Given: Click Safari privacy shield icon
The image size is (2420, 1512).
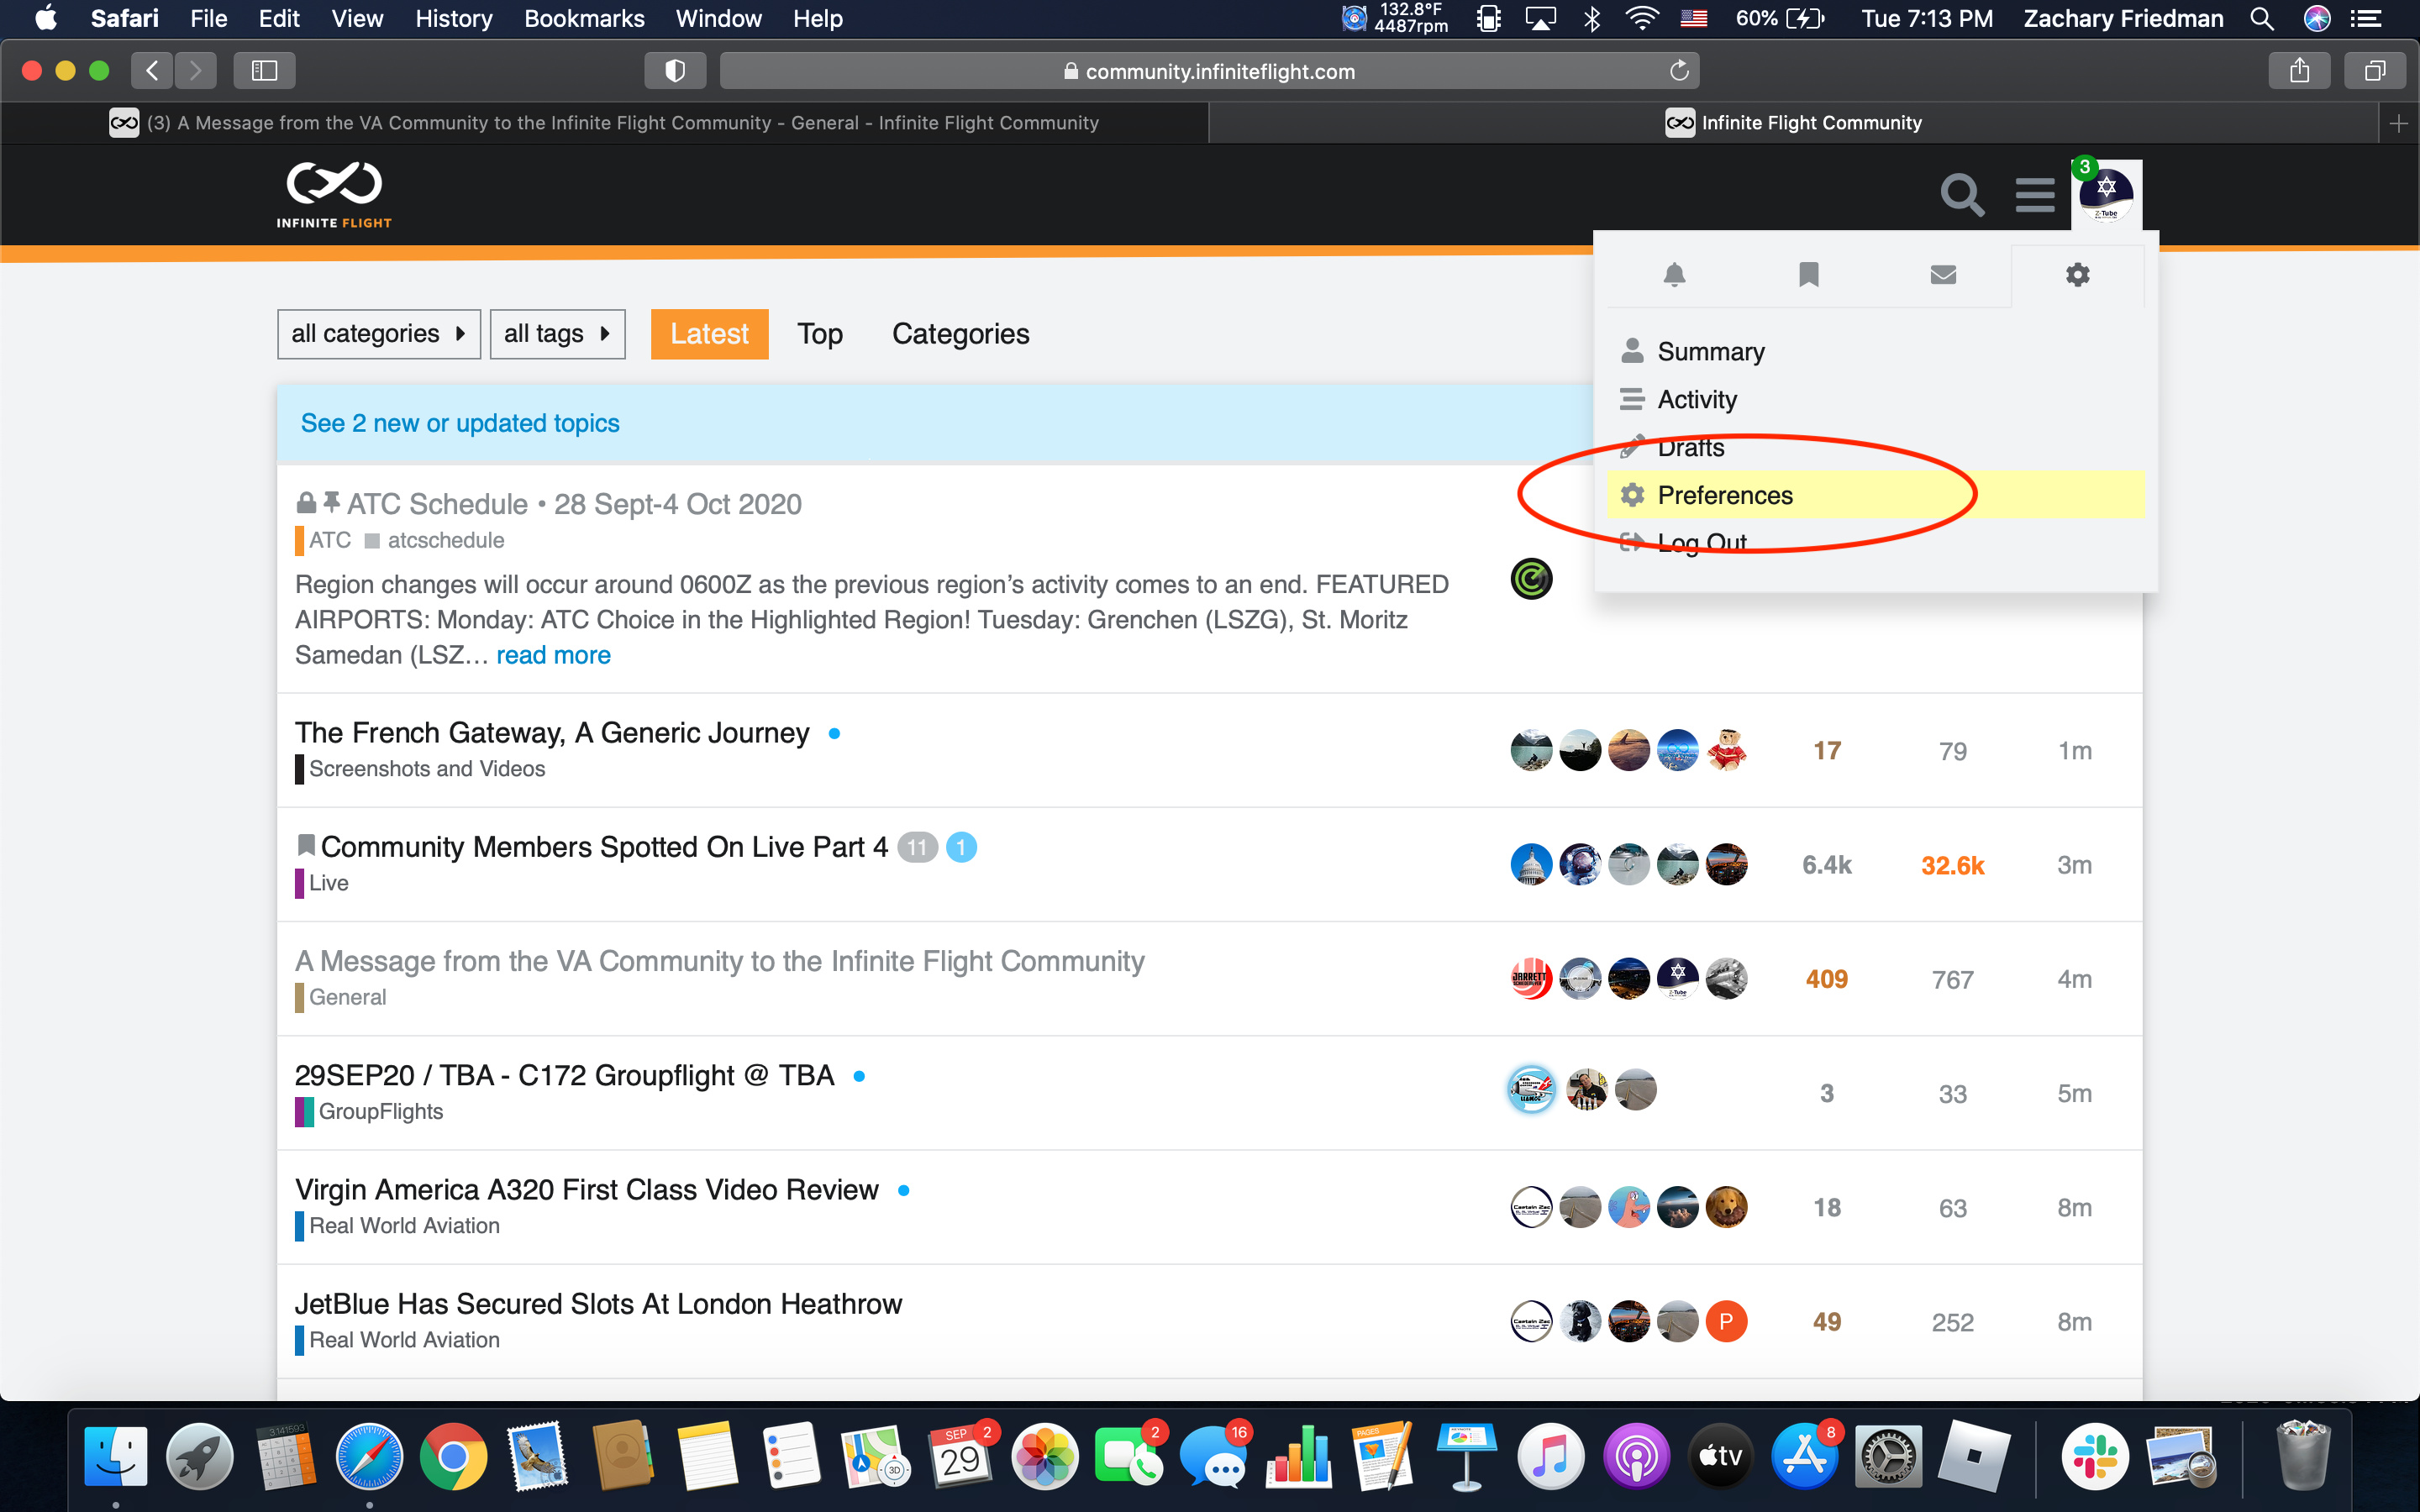Looking at the screenshot, I should (x=675, y=71).
